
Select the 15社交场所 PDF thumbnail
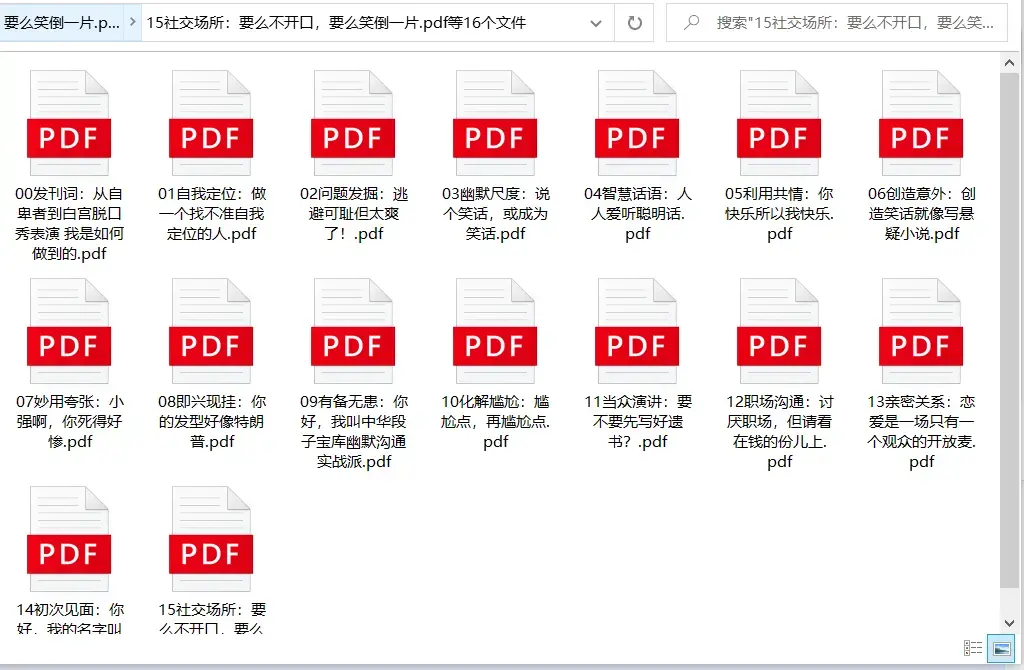pyautogui.click(x=210, y=540)
